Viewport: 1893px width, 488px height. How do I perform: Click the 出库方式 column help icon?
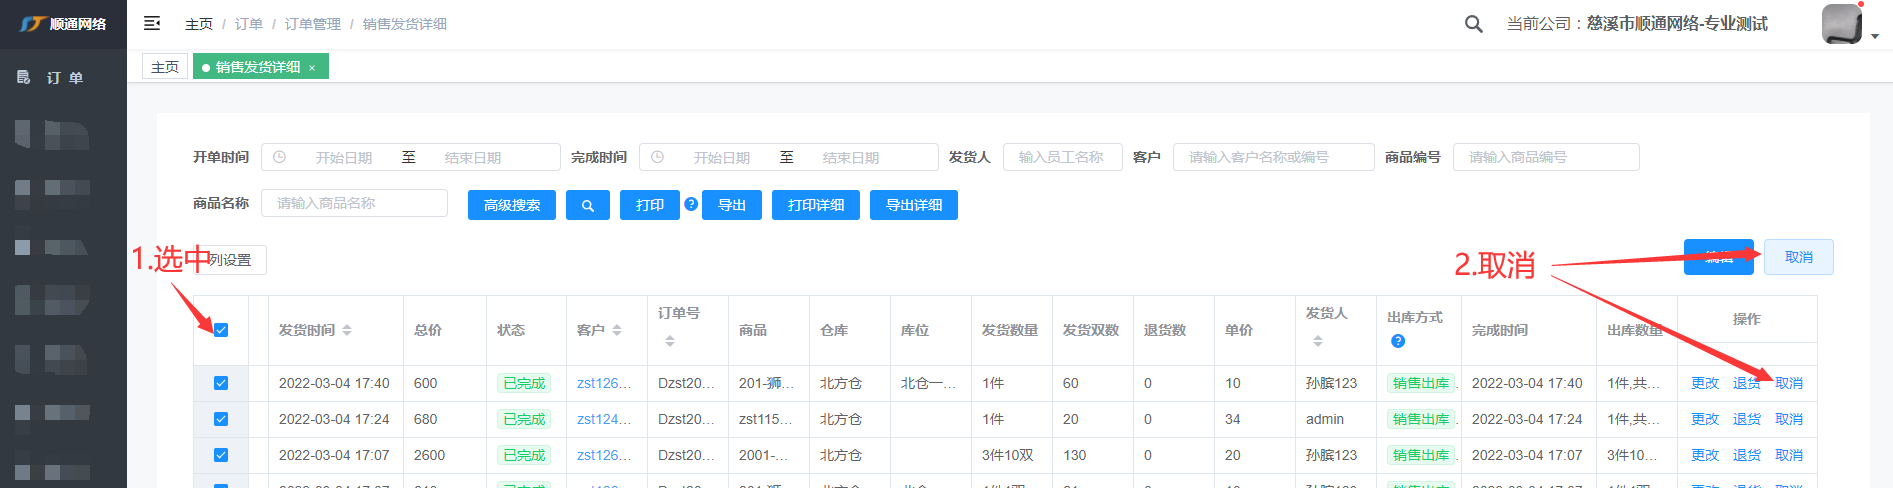pos(1398,341)
